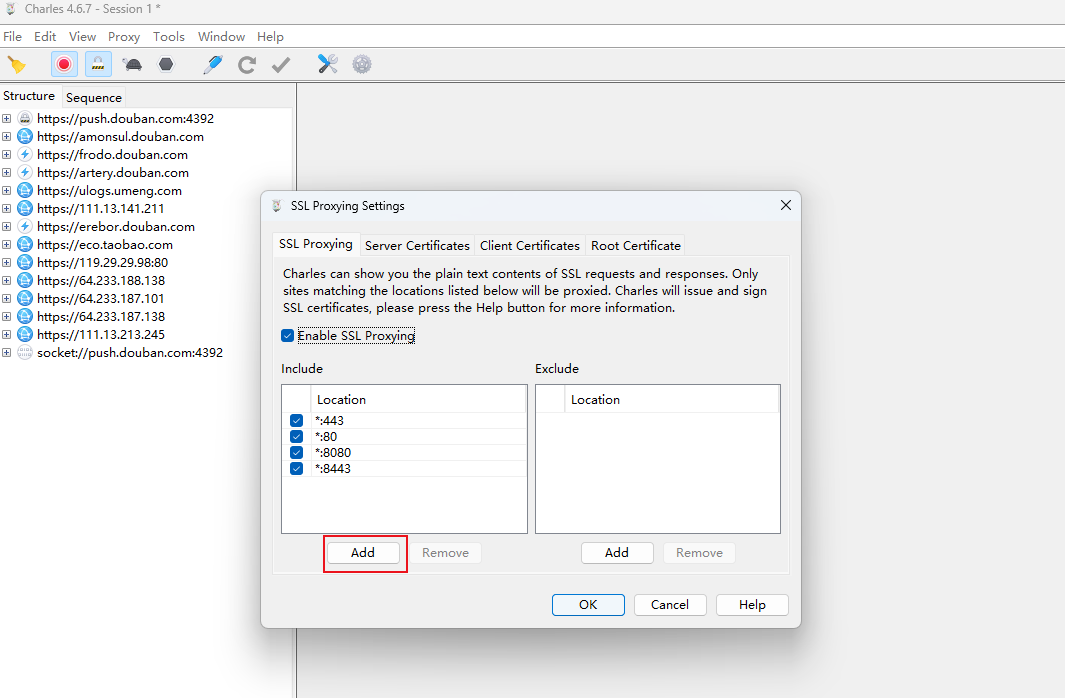1065x698 pixels.
Task: Click the Exclude Location column header
Action: (672, 399)
